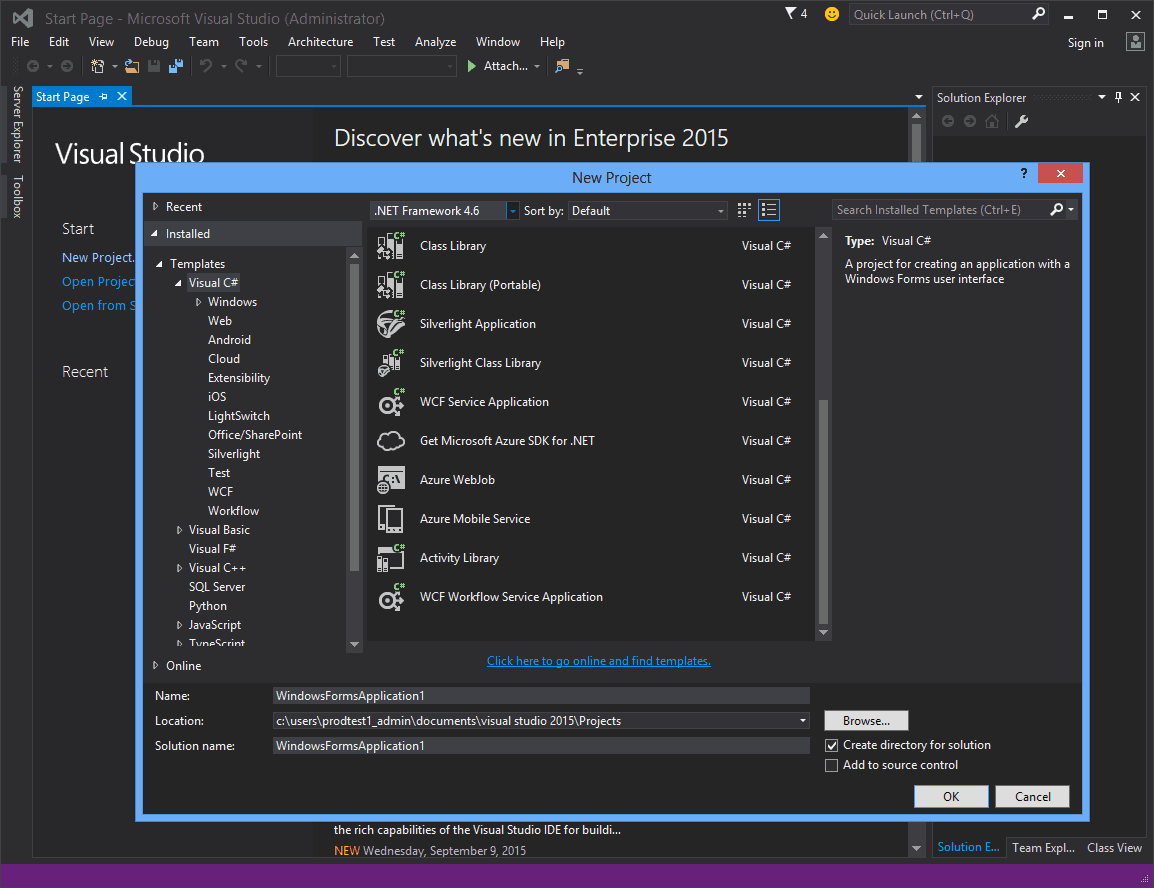Click the smiley feedback icon
Viewport: 1154px width, 888px height.
(x=832, y=14)
